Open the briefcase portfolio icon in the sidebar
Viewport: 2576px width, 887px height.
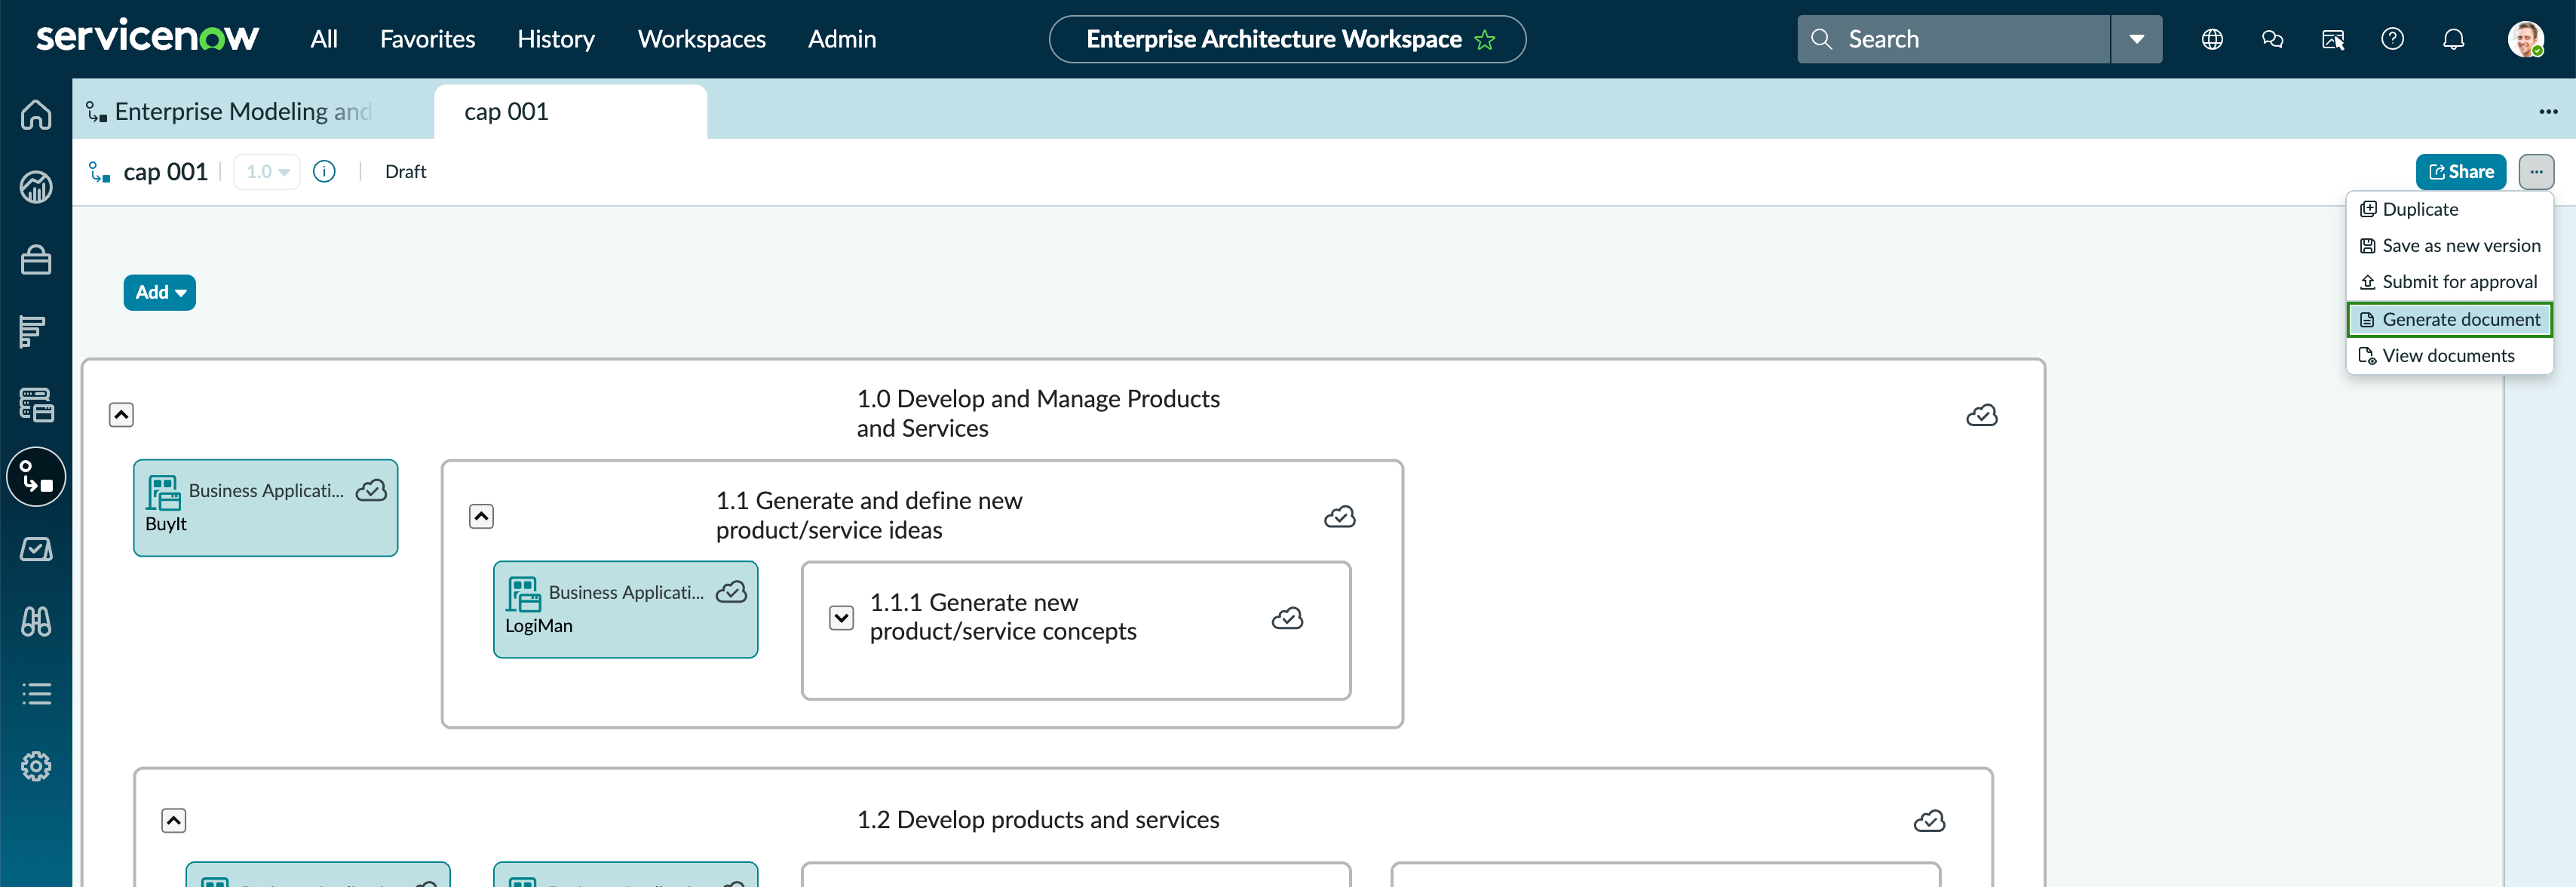(x=36, y=260)
